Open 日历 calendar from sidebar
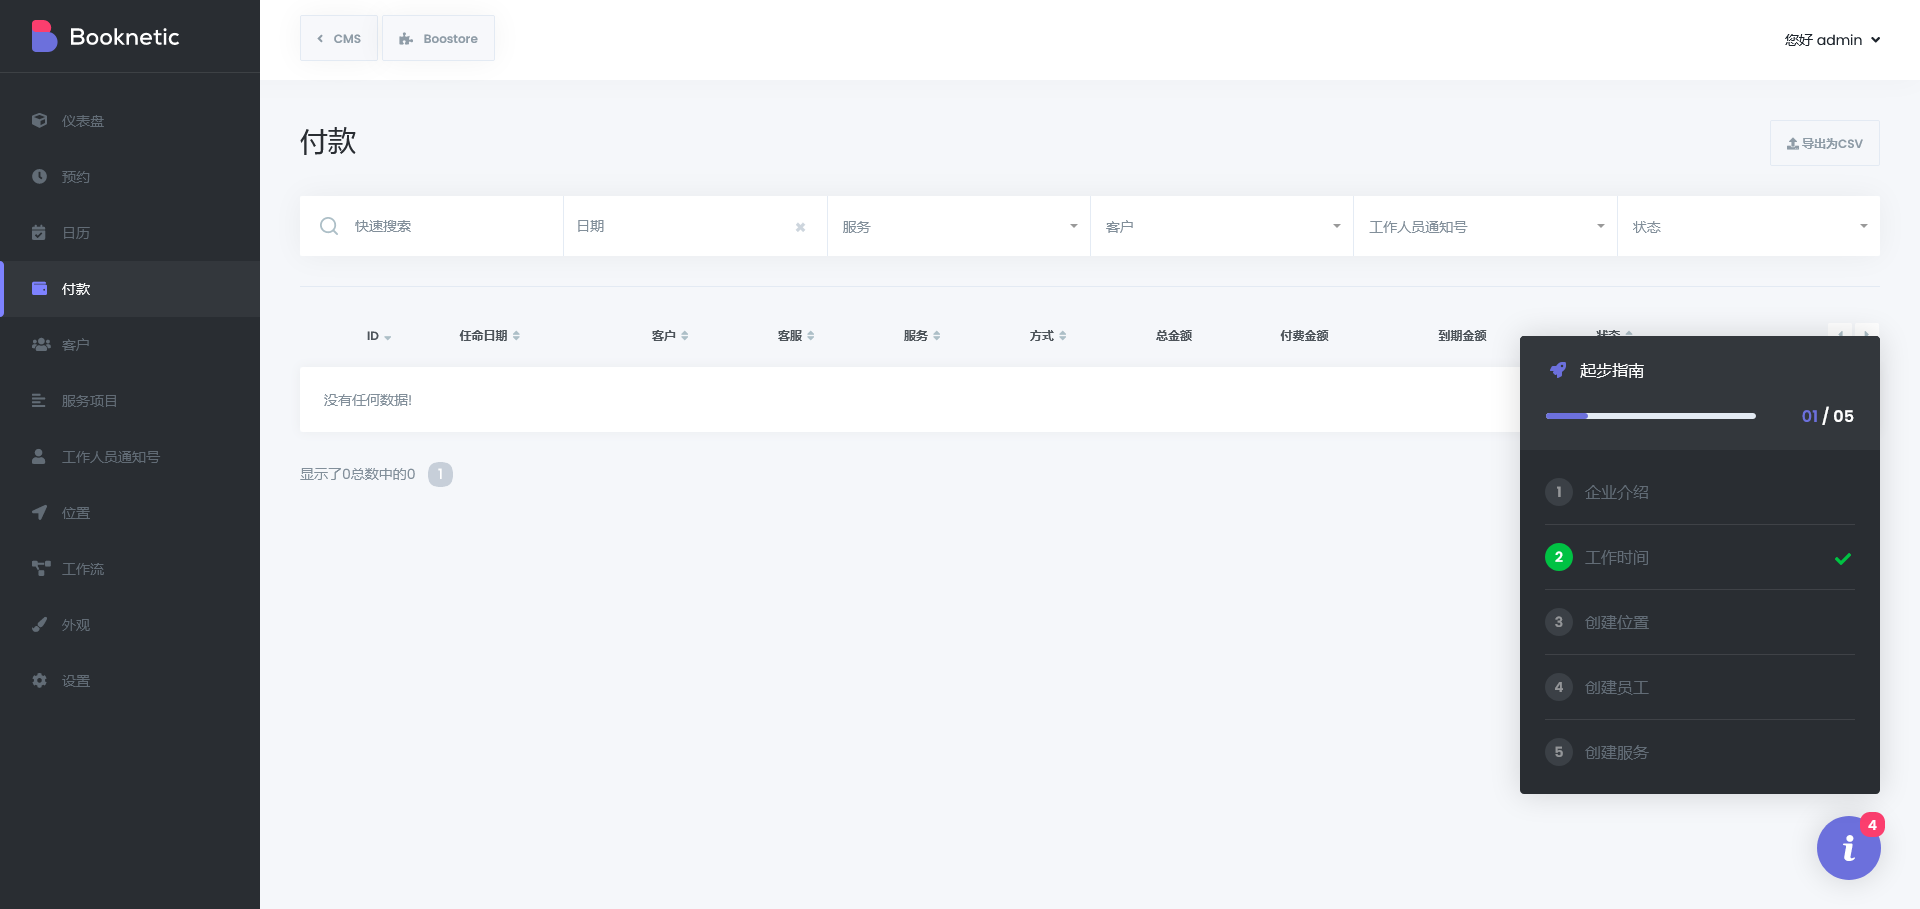Screen dimensions: 1920x909 pyautogui.click(x=75, y=232)
